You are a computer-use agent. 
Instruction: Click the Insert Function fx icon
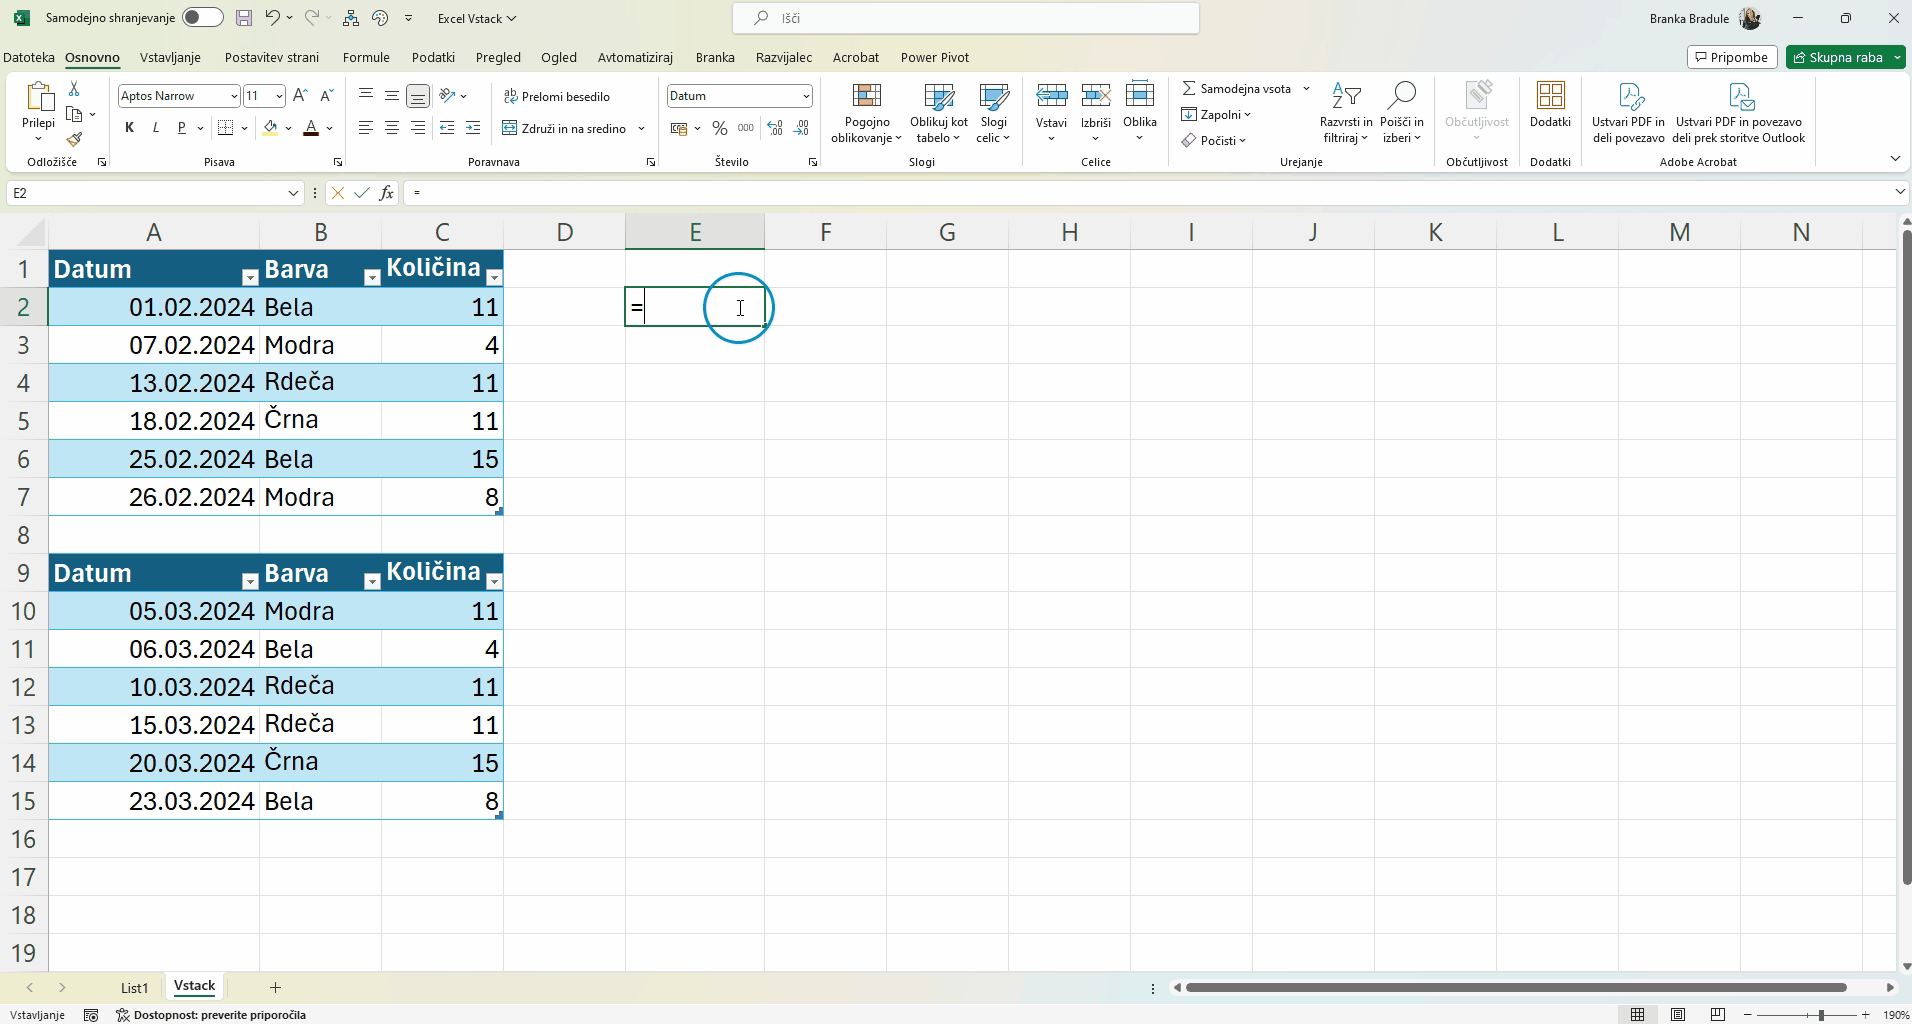point(386,193)
